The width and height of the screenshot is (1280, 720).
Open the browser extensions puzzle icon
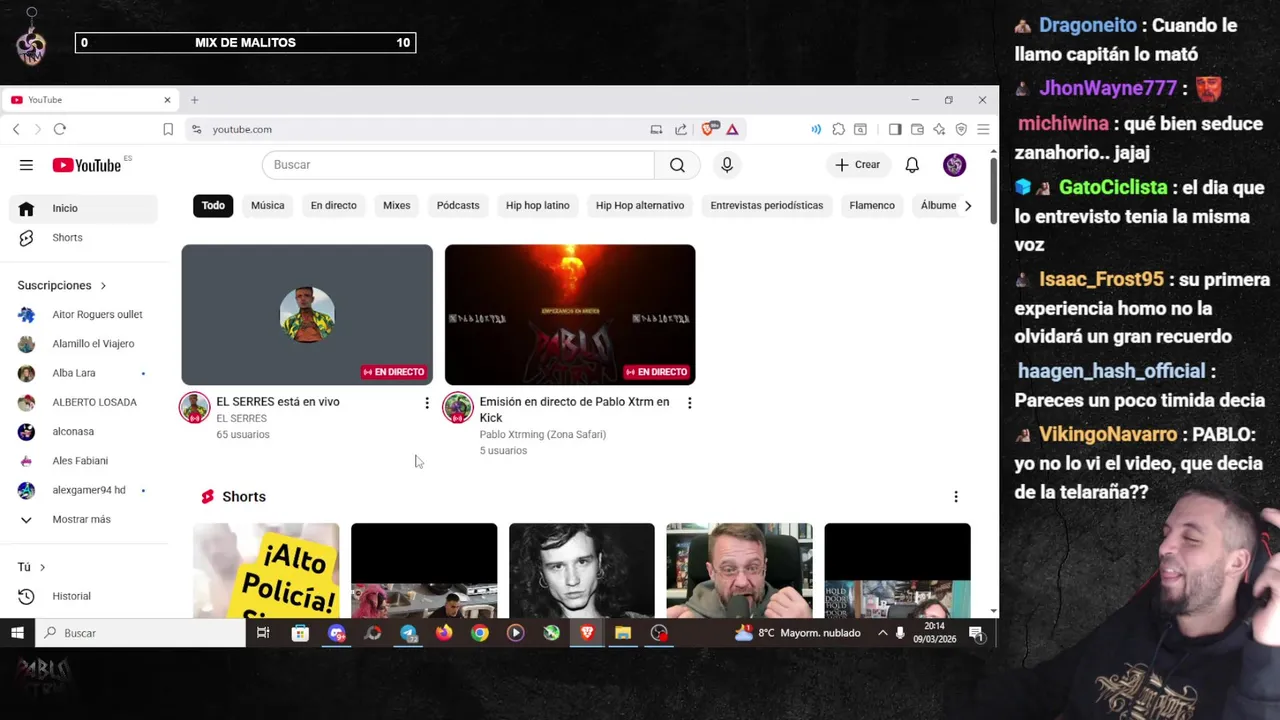[838, 129]
